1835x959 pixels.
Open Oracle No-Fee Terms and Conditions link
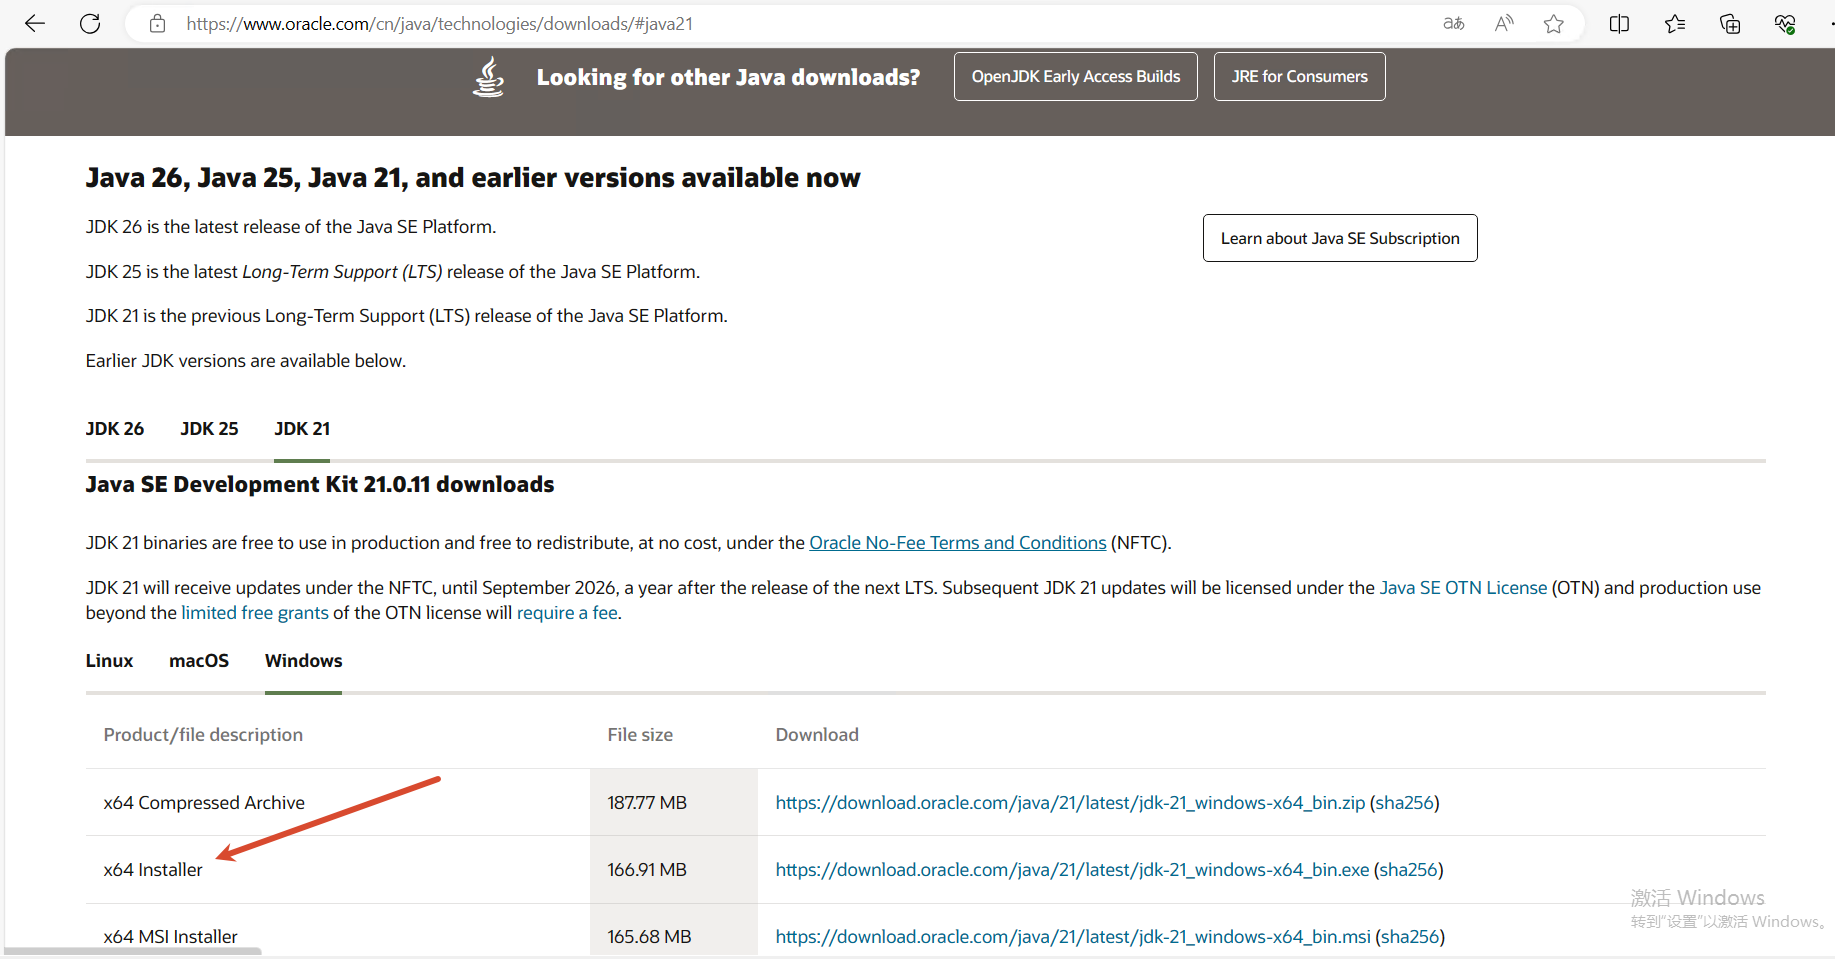[958, 543]
